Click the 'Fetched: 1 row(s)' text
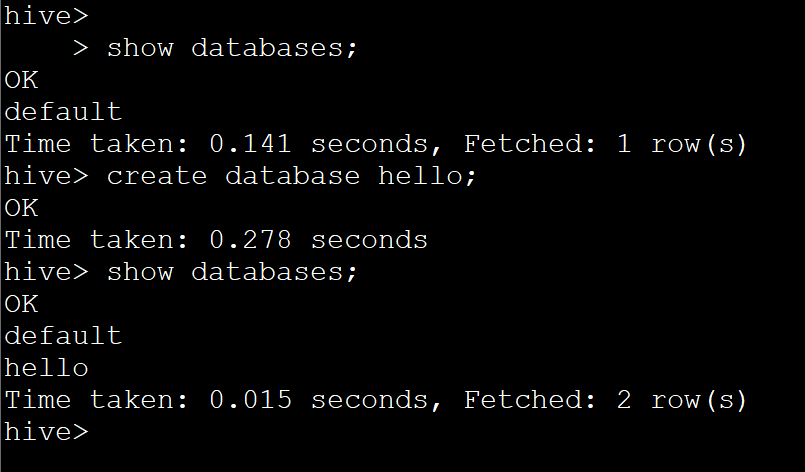805x472 pixels. pos(605,143)
